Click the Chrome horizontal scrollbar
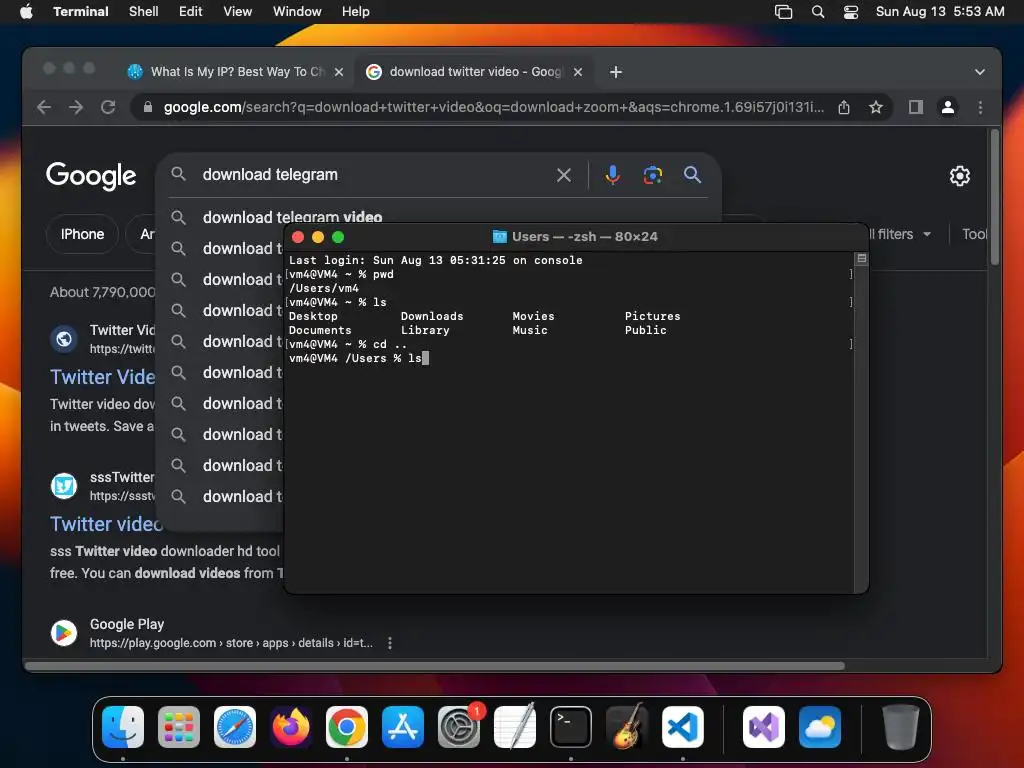 coord(435,666)
